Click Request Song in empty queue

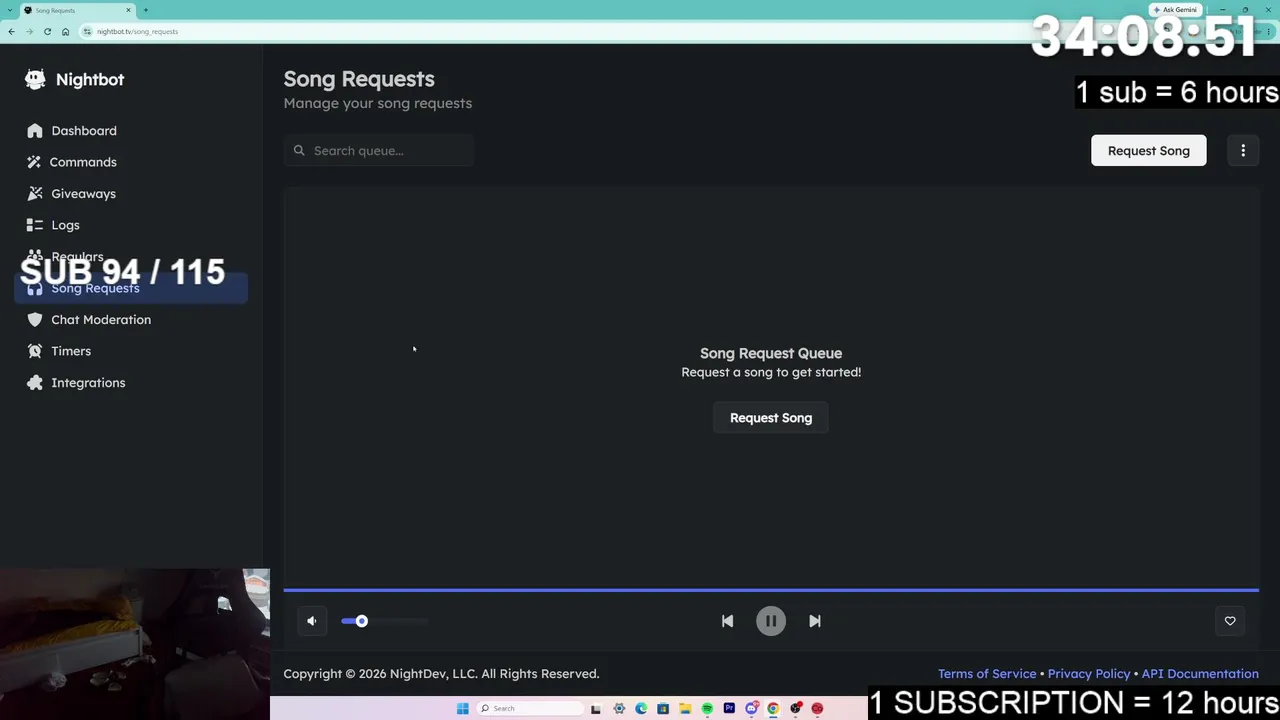coord(771,418)
